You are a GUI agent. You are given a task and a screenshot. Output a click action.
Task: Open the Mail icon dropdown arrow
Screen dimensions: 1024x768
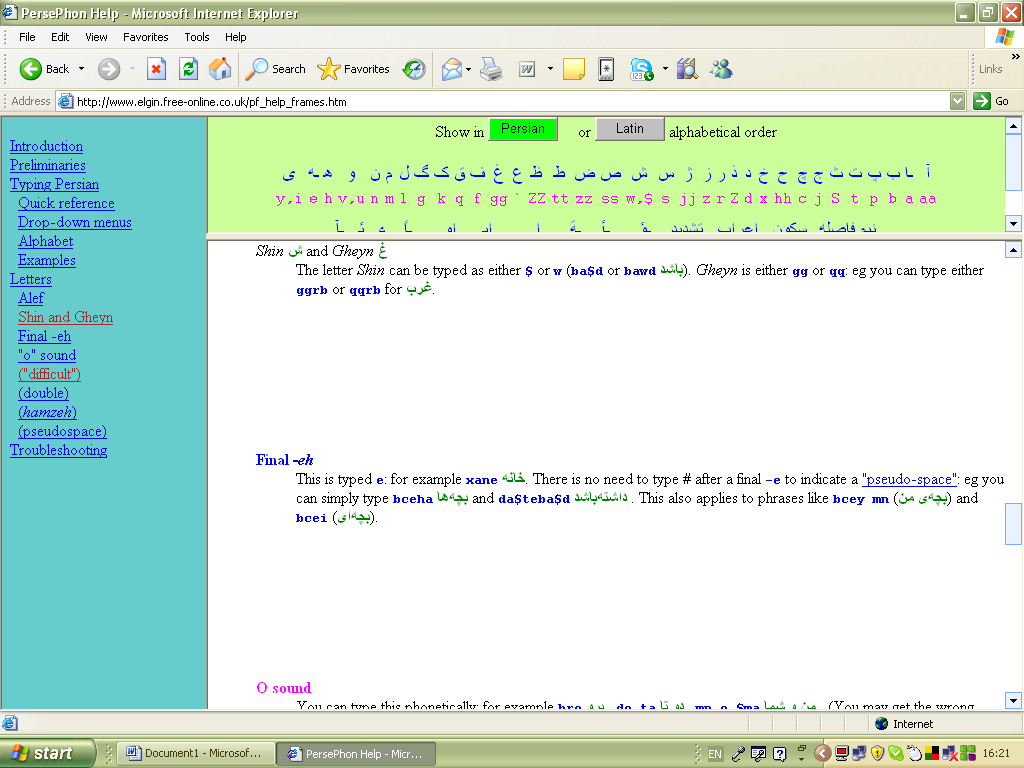pyautogui.click(x=468, y=69)
